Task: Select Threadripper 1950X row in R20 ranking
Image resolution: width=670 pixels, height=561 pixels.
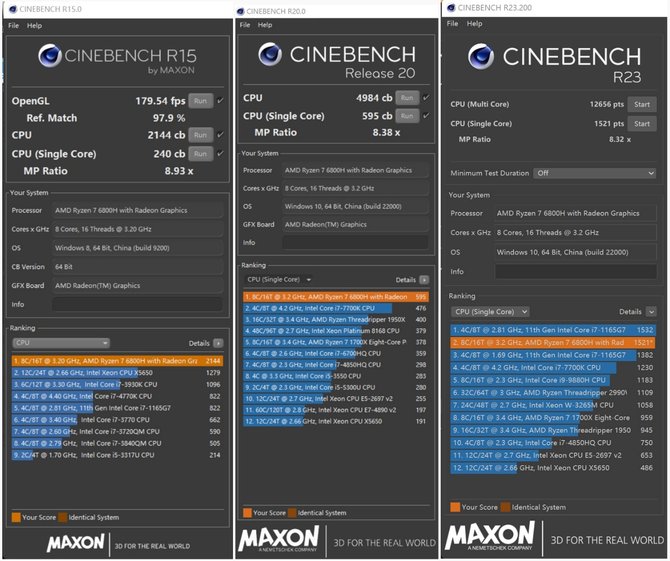Action: [336, 320]
